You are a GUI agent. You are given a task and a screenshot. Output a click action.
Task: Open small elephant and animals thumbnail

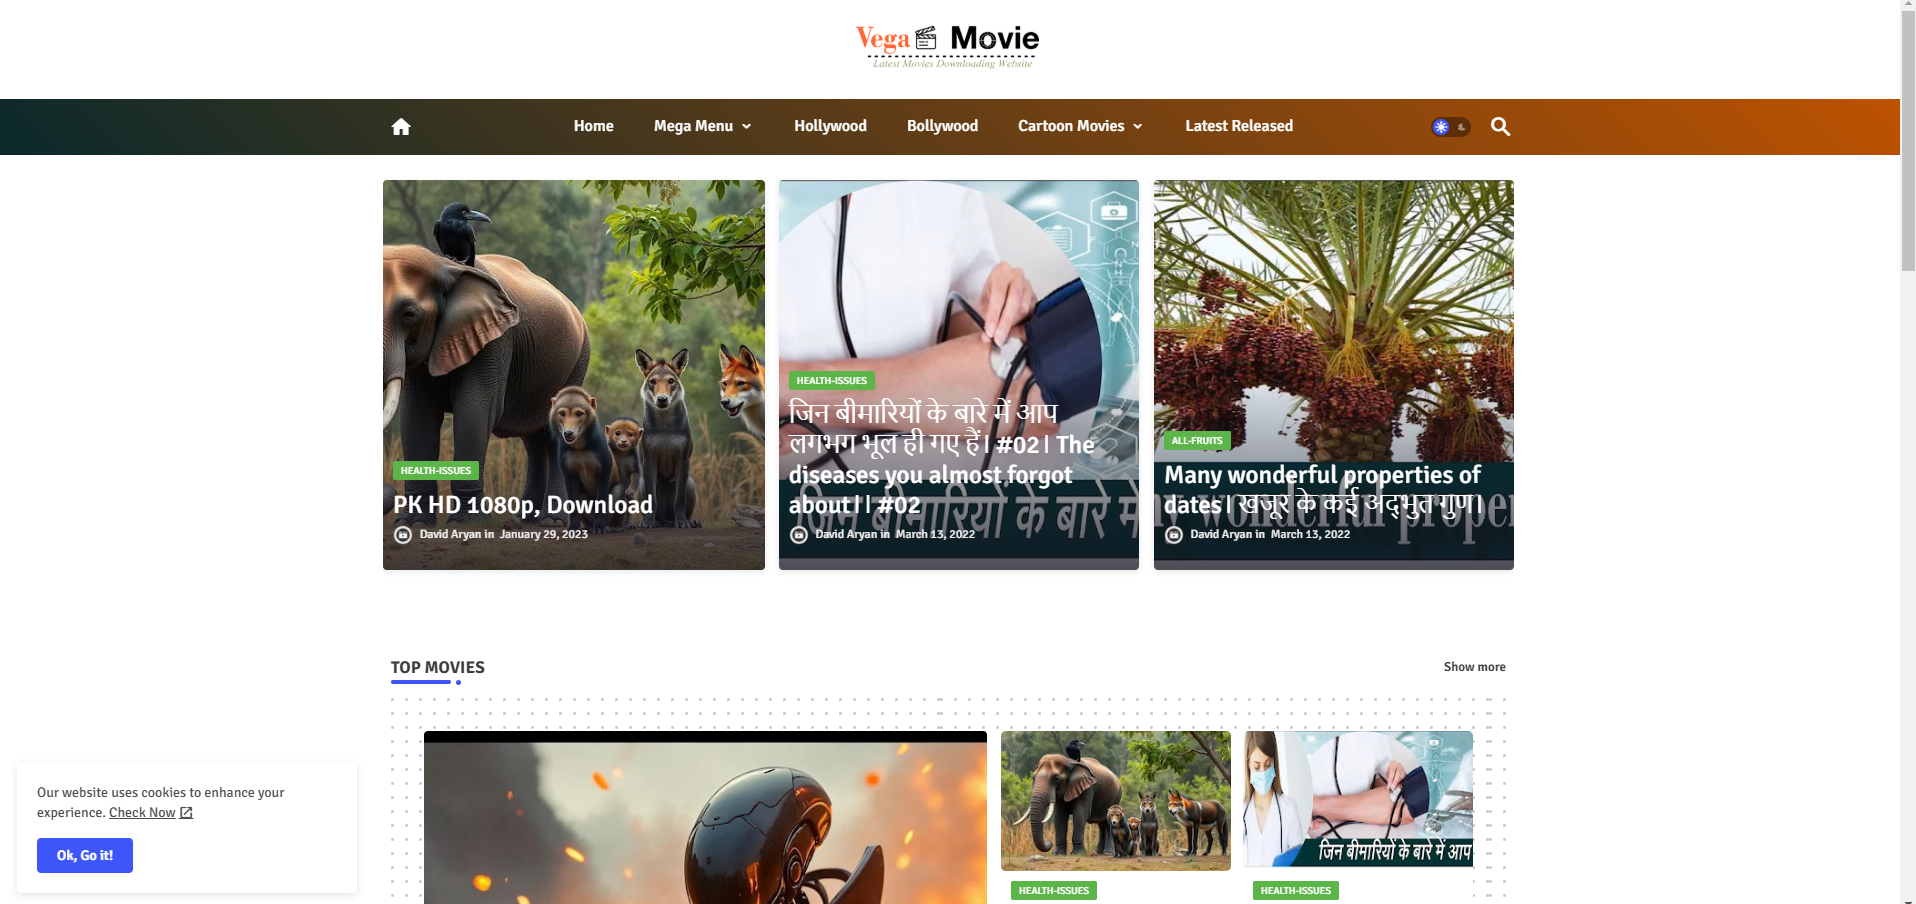[1116, 801]
